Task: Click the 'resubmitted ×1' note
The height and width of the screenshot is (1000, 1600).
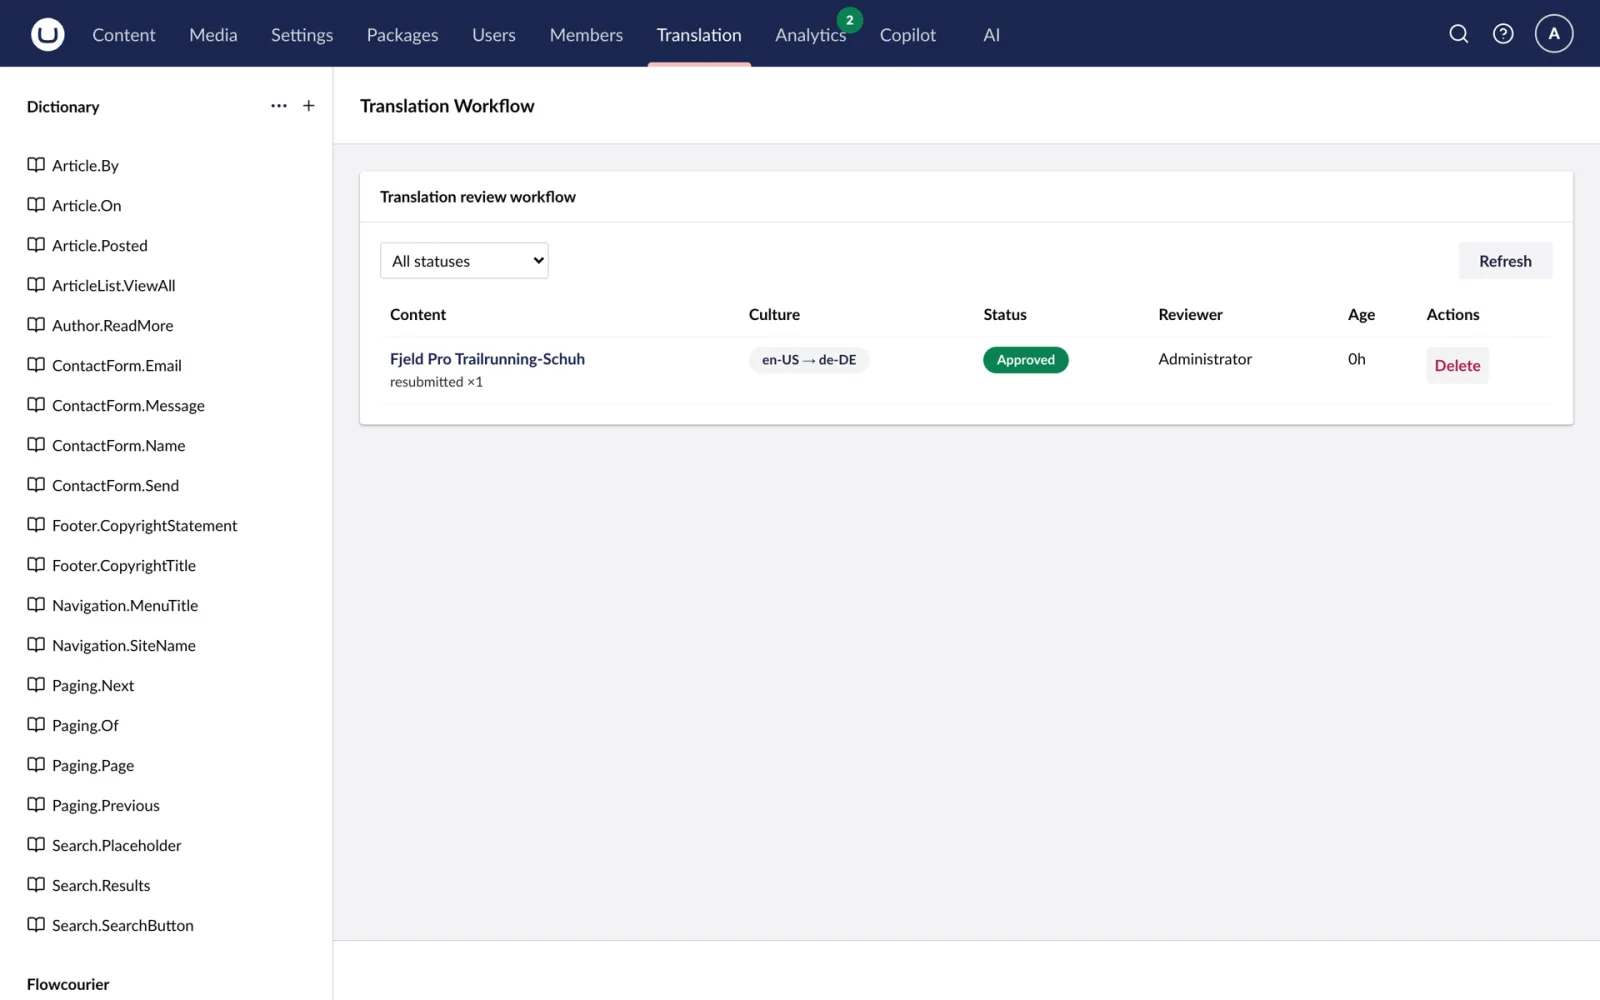Action: (436, 382)
